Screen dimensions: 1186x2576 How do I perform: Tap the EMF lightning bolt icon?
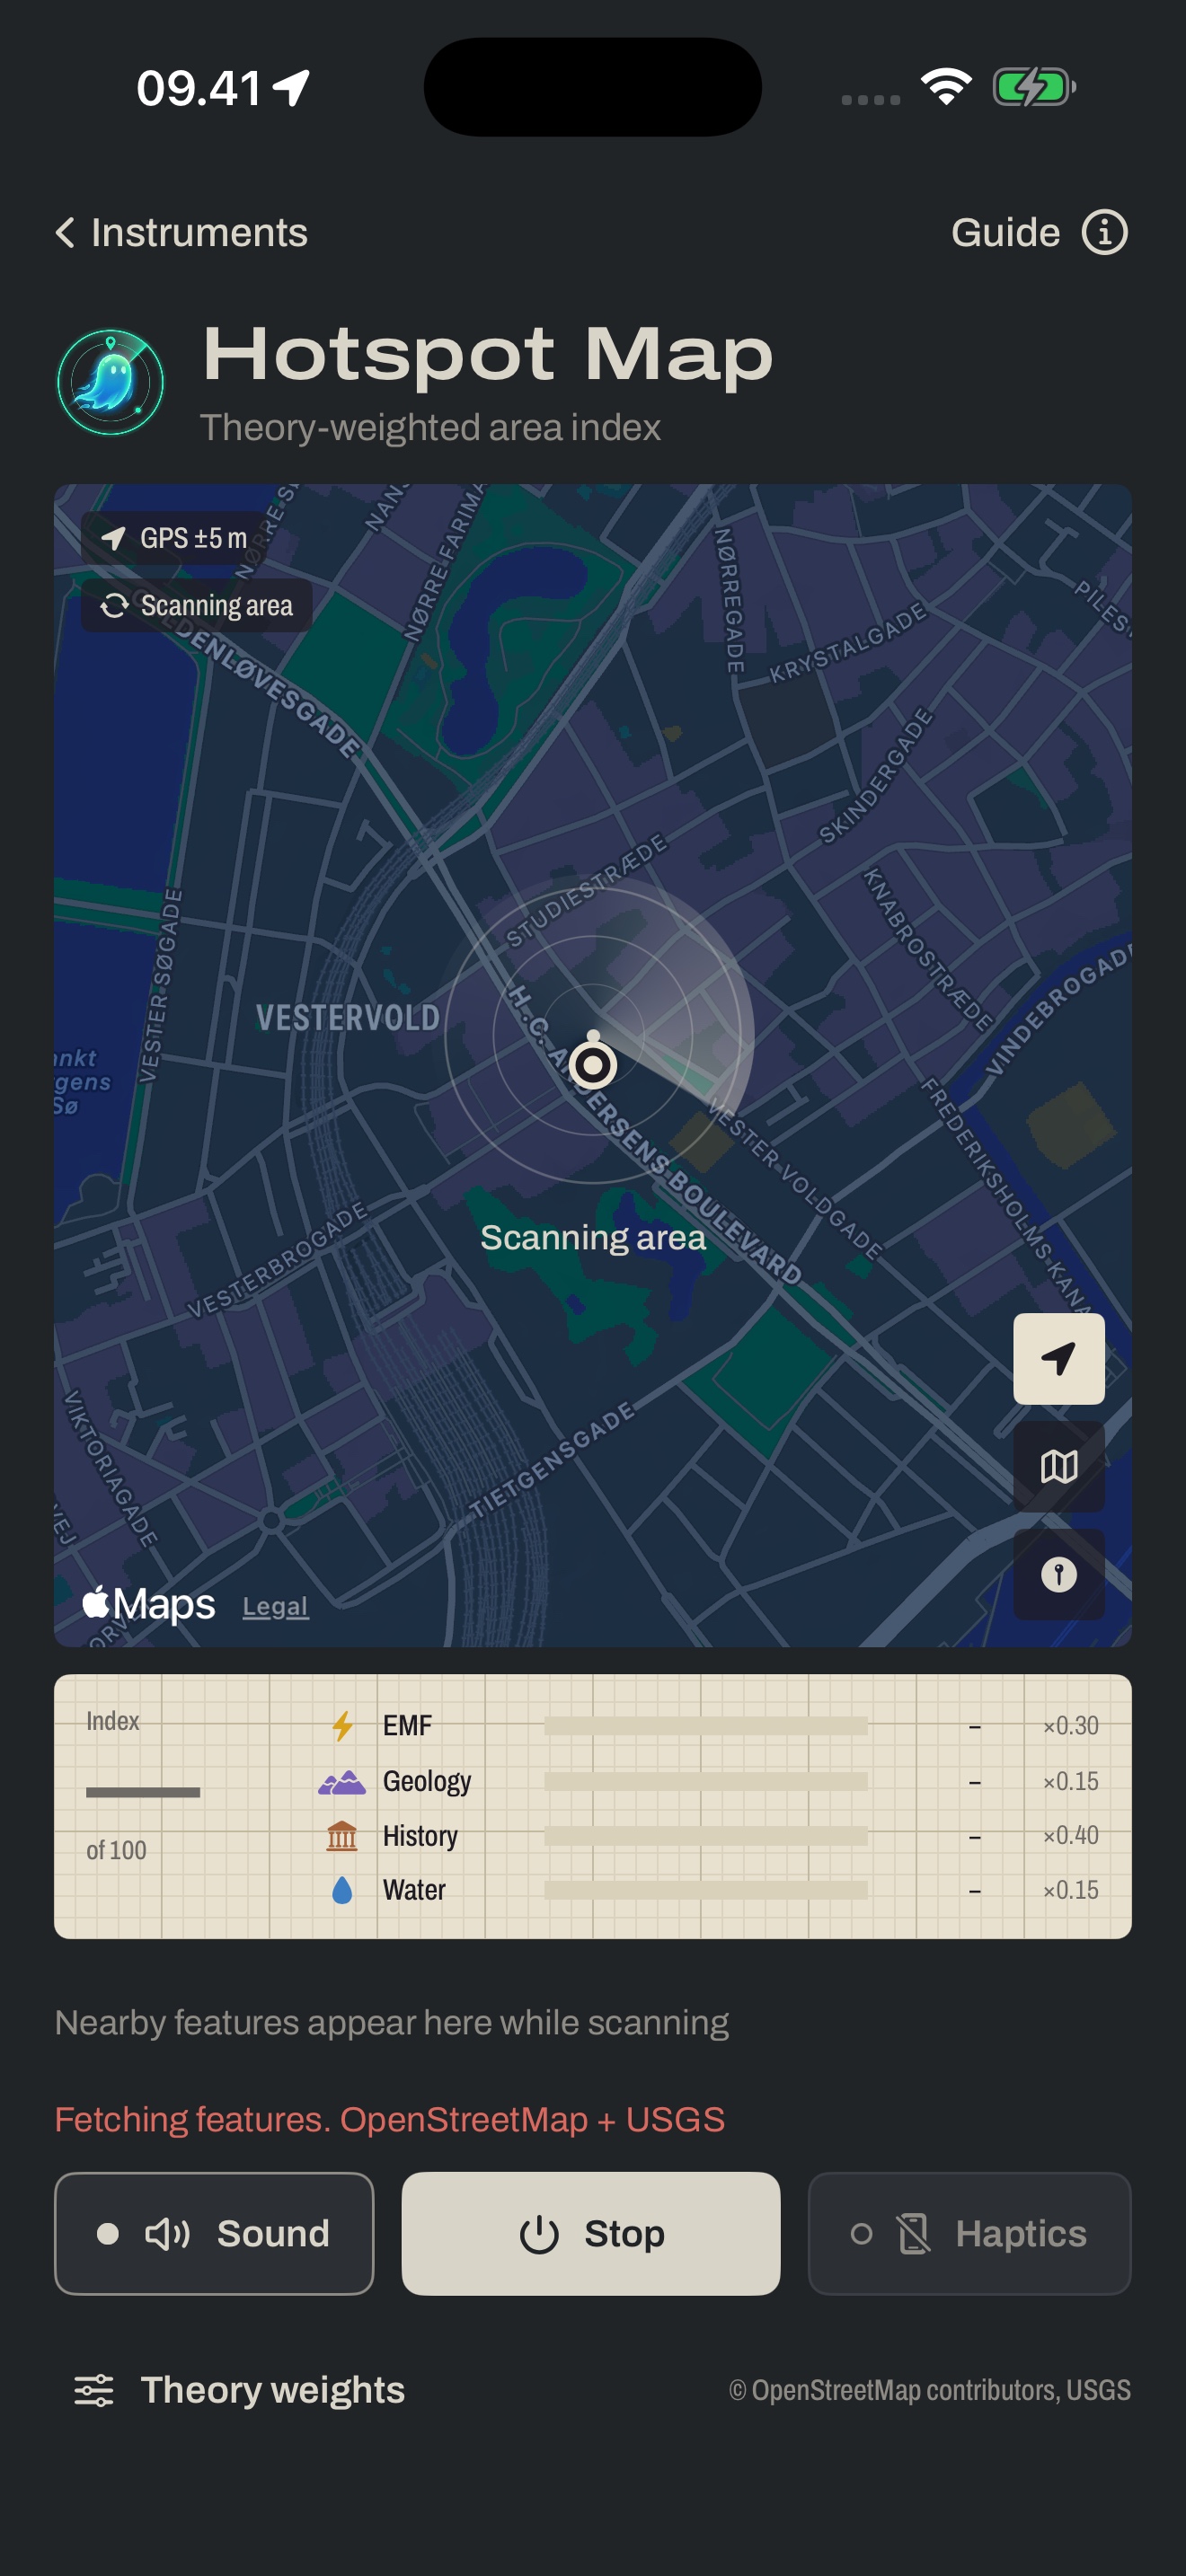pyautogui.click(x=342, y=1725)
